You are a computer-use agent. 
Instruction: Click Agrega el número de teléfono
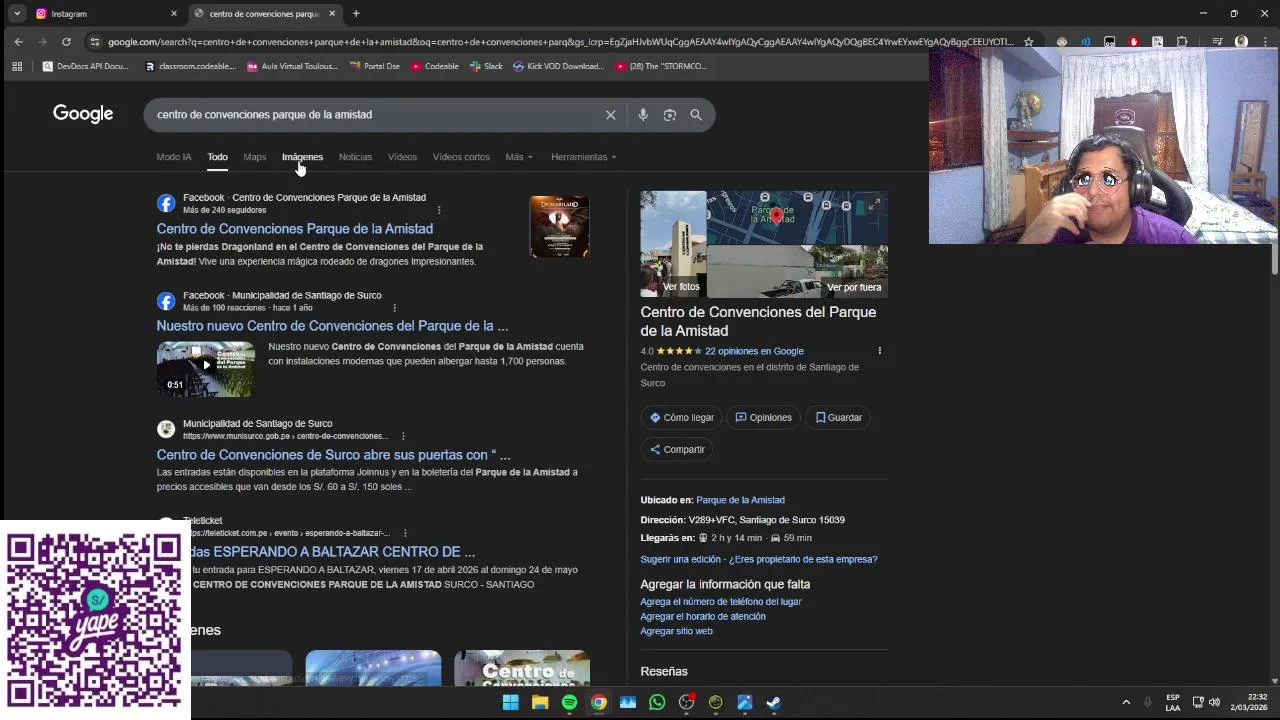[x=721, y=602]
